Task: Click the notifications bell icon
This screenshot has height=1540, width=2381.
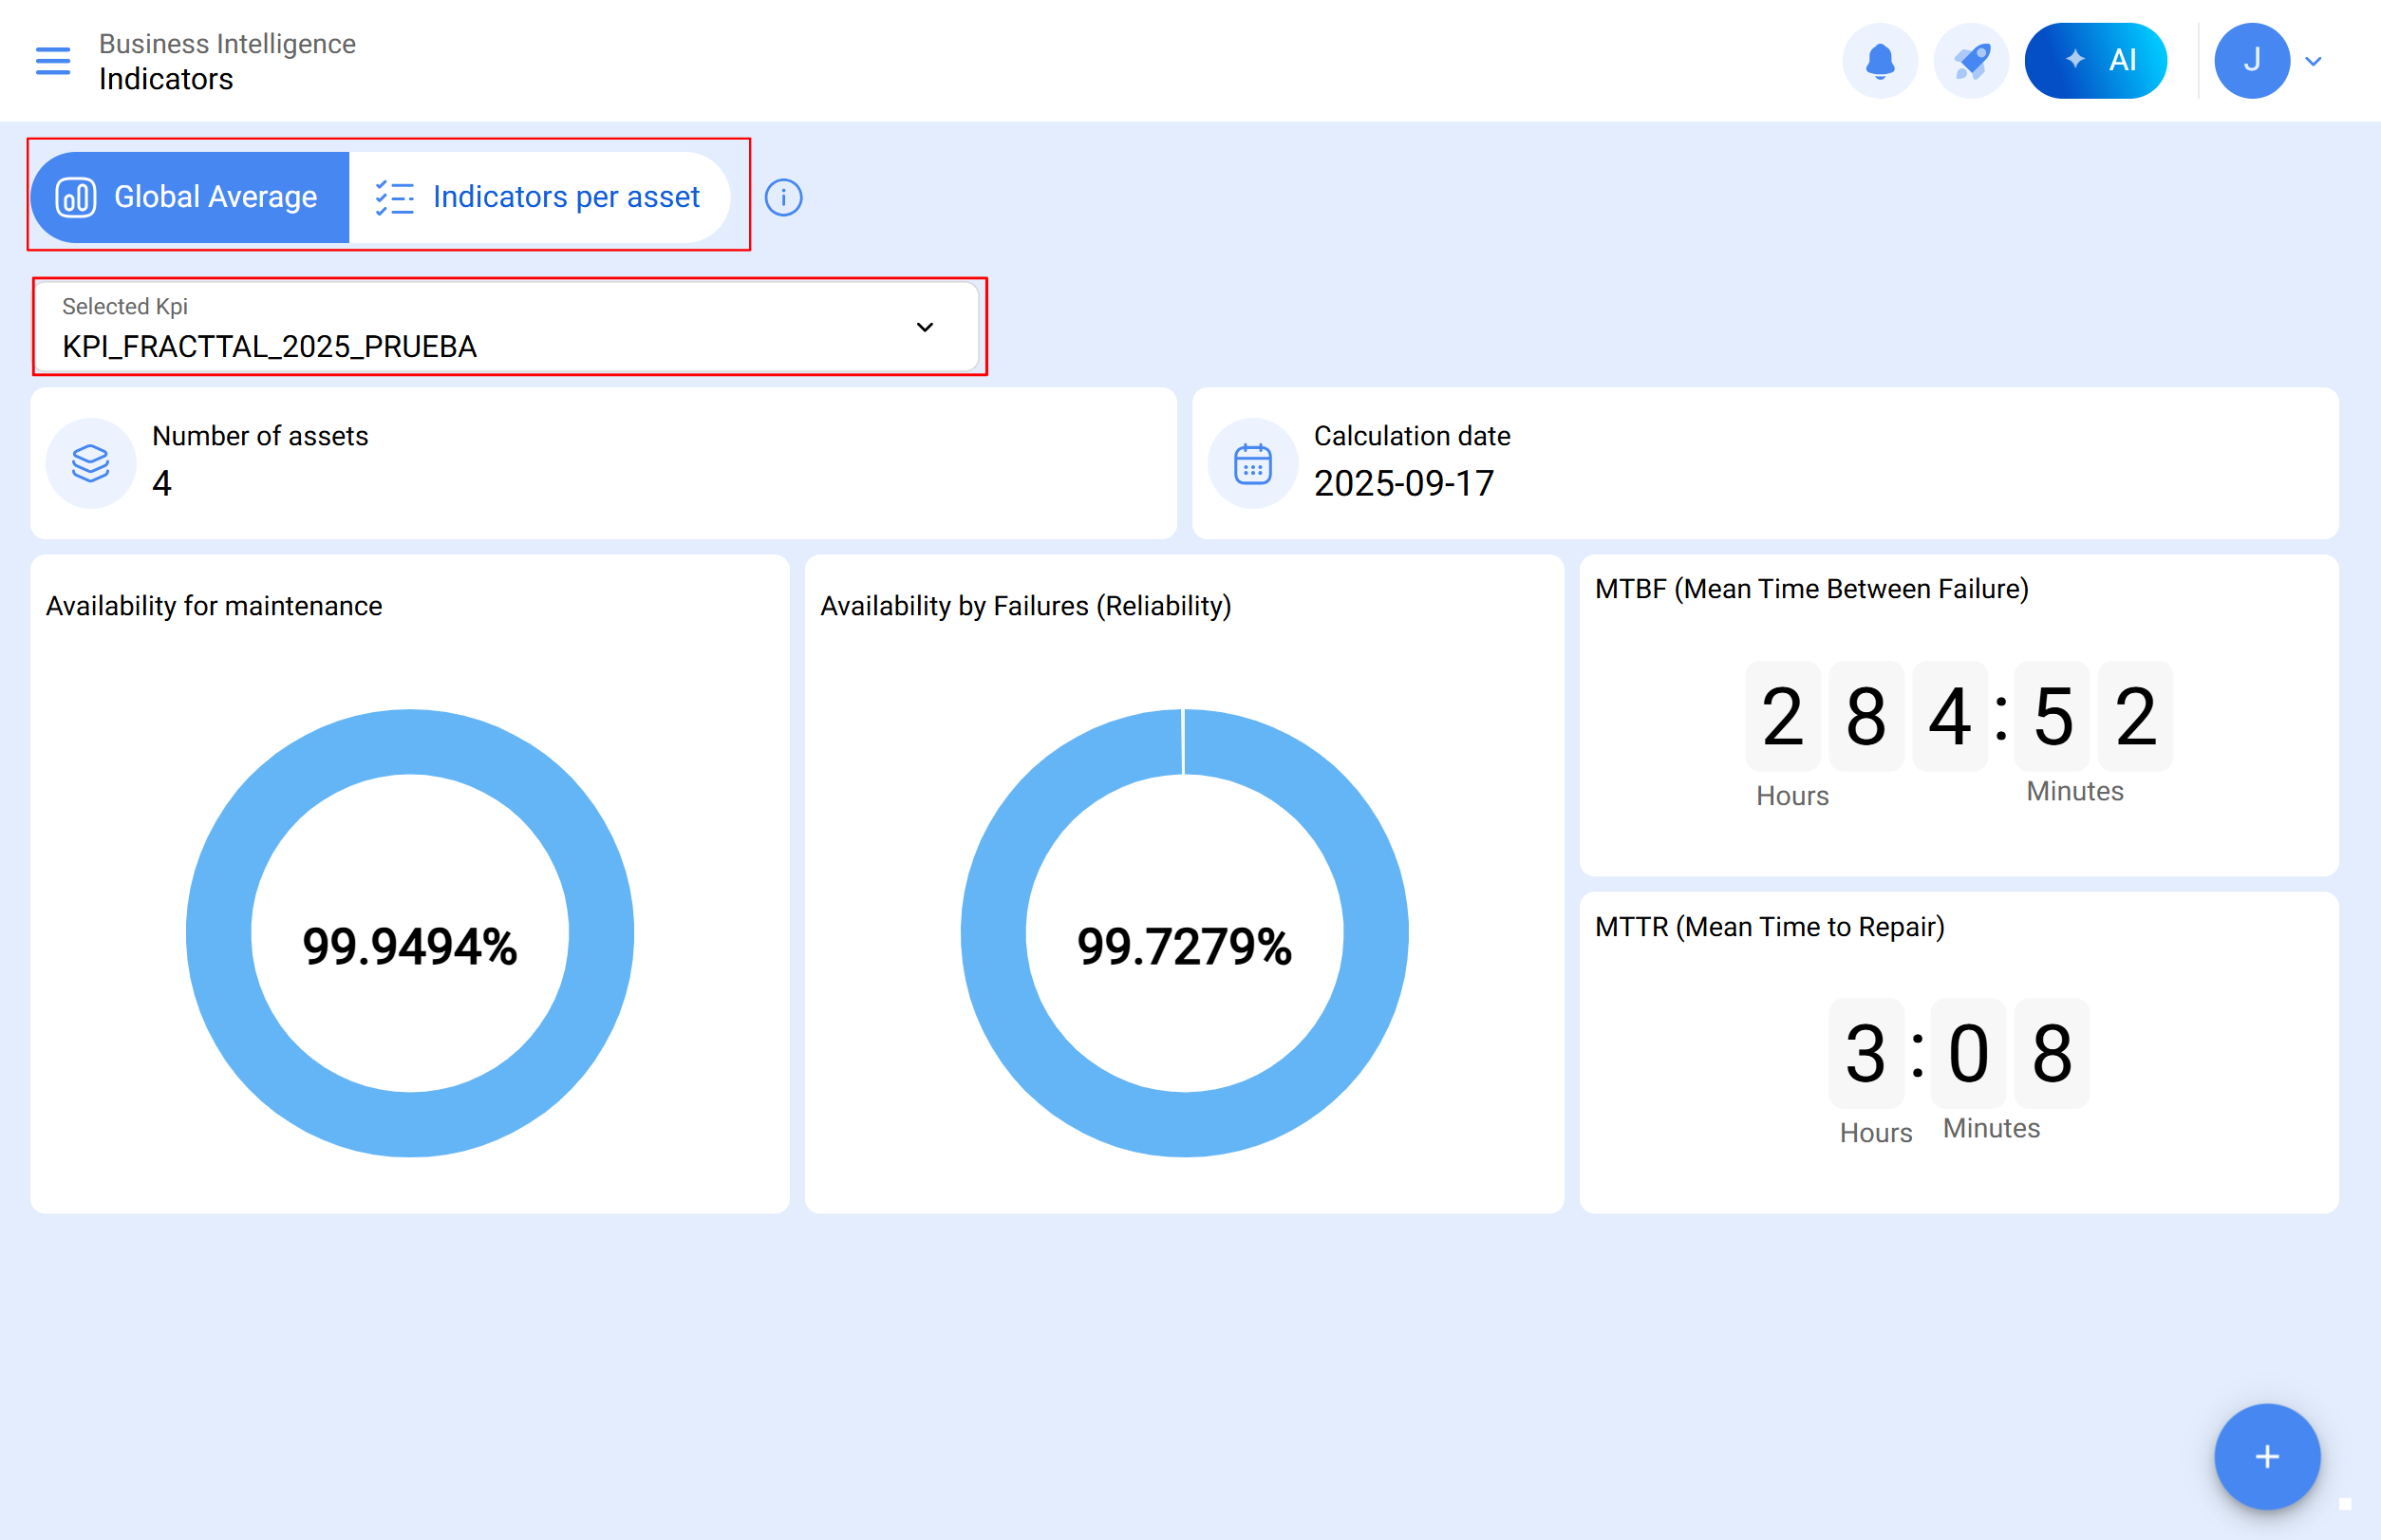Action: point(1879,61)
